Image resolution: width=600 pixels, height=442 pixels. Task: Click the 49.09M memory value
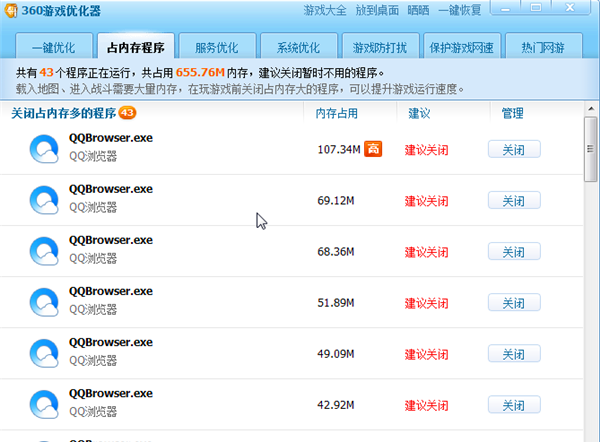tap(336, 354)
